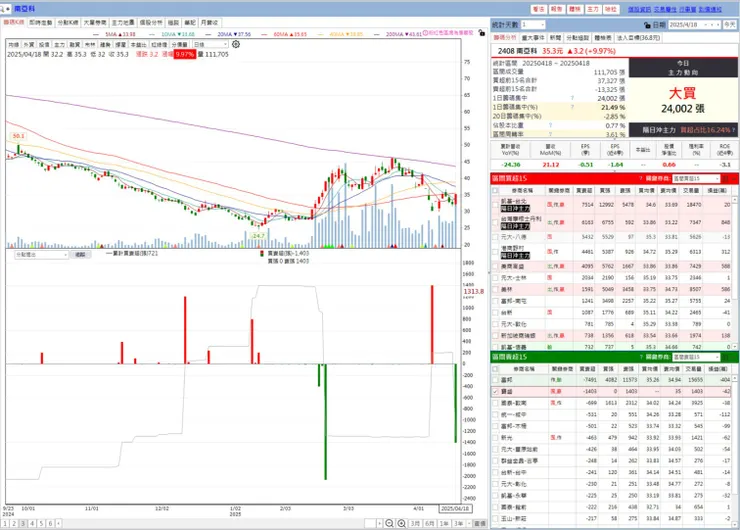Image resolution: width=740 pixels, height=530 pixels.
Task: Click the 60MA legend line swatch
Action: pyautogui.click(x=264, y=34)
